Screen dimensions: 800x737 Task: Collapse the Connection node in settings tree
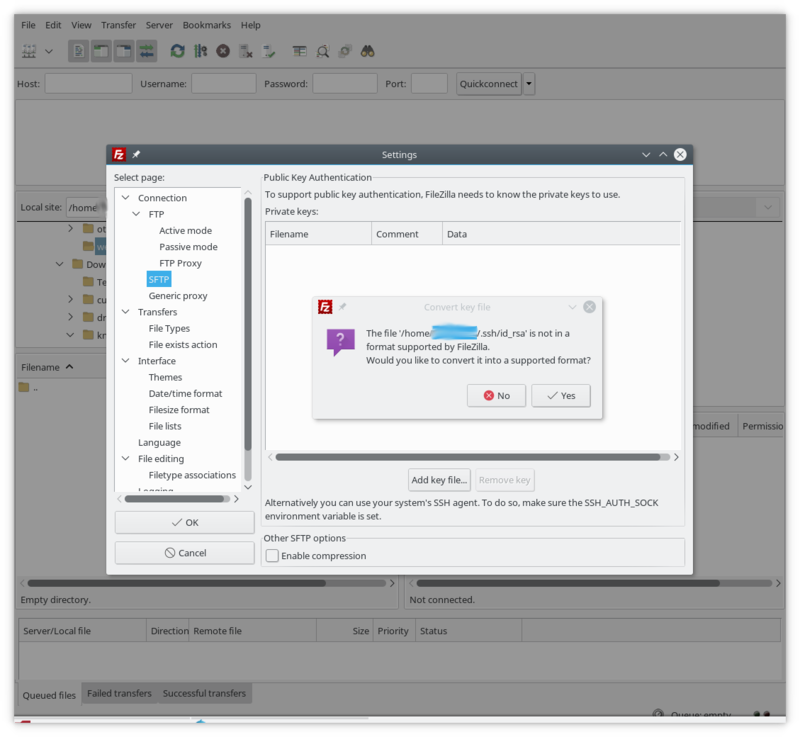[126, 197]
